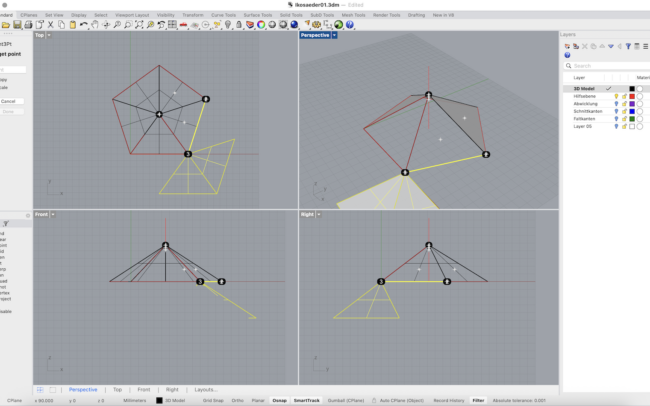The image size is (650, 406).
Task: Paste from clipboard using the clipboard icon
Action: click(x=73, y=25)
